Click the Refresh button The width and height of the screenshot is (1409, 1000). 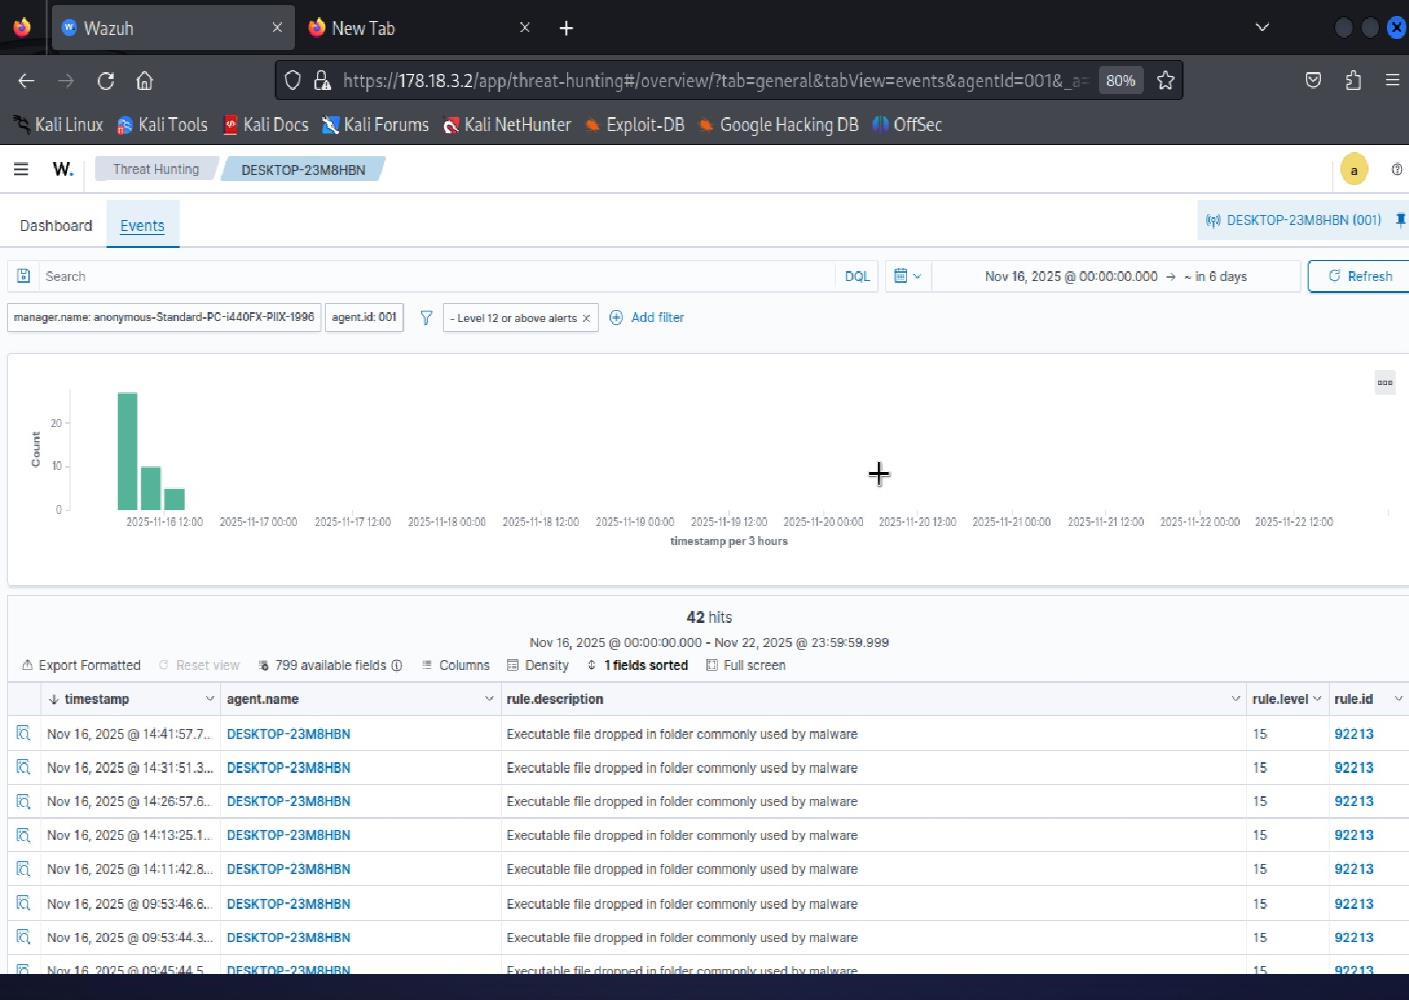coord(1359,276)
